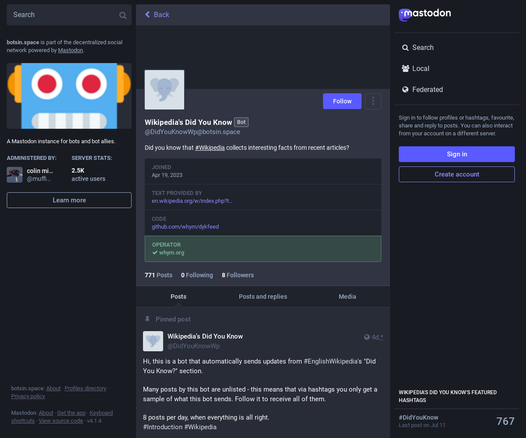Open the en.wikipedia.org text source link
The width and height of the screenshot is (526, 438).
192,201
